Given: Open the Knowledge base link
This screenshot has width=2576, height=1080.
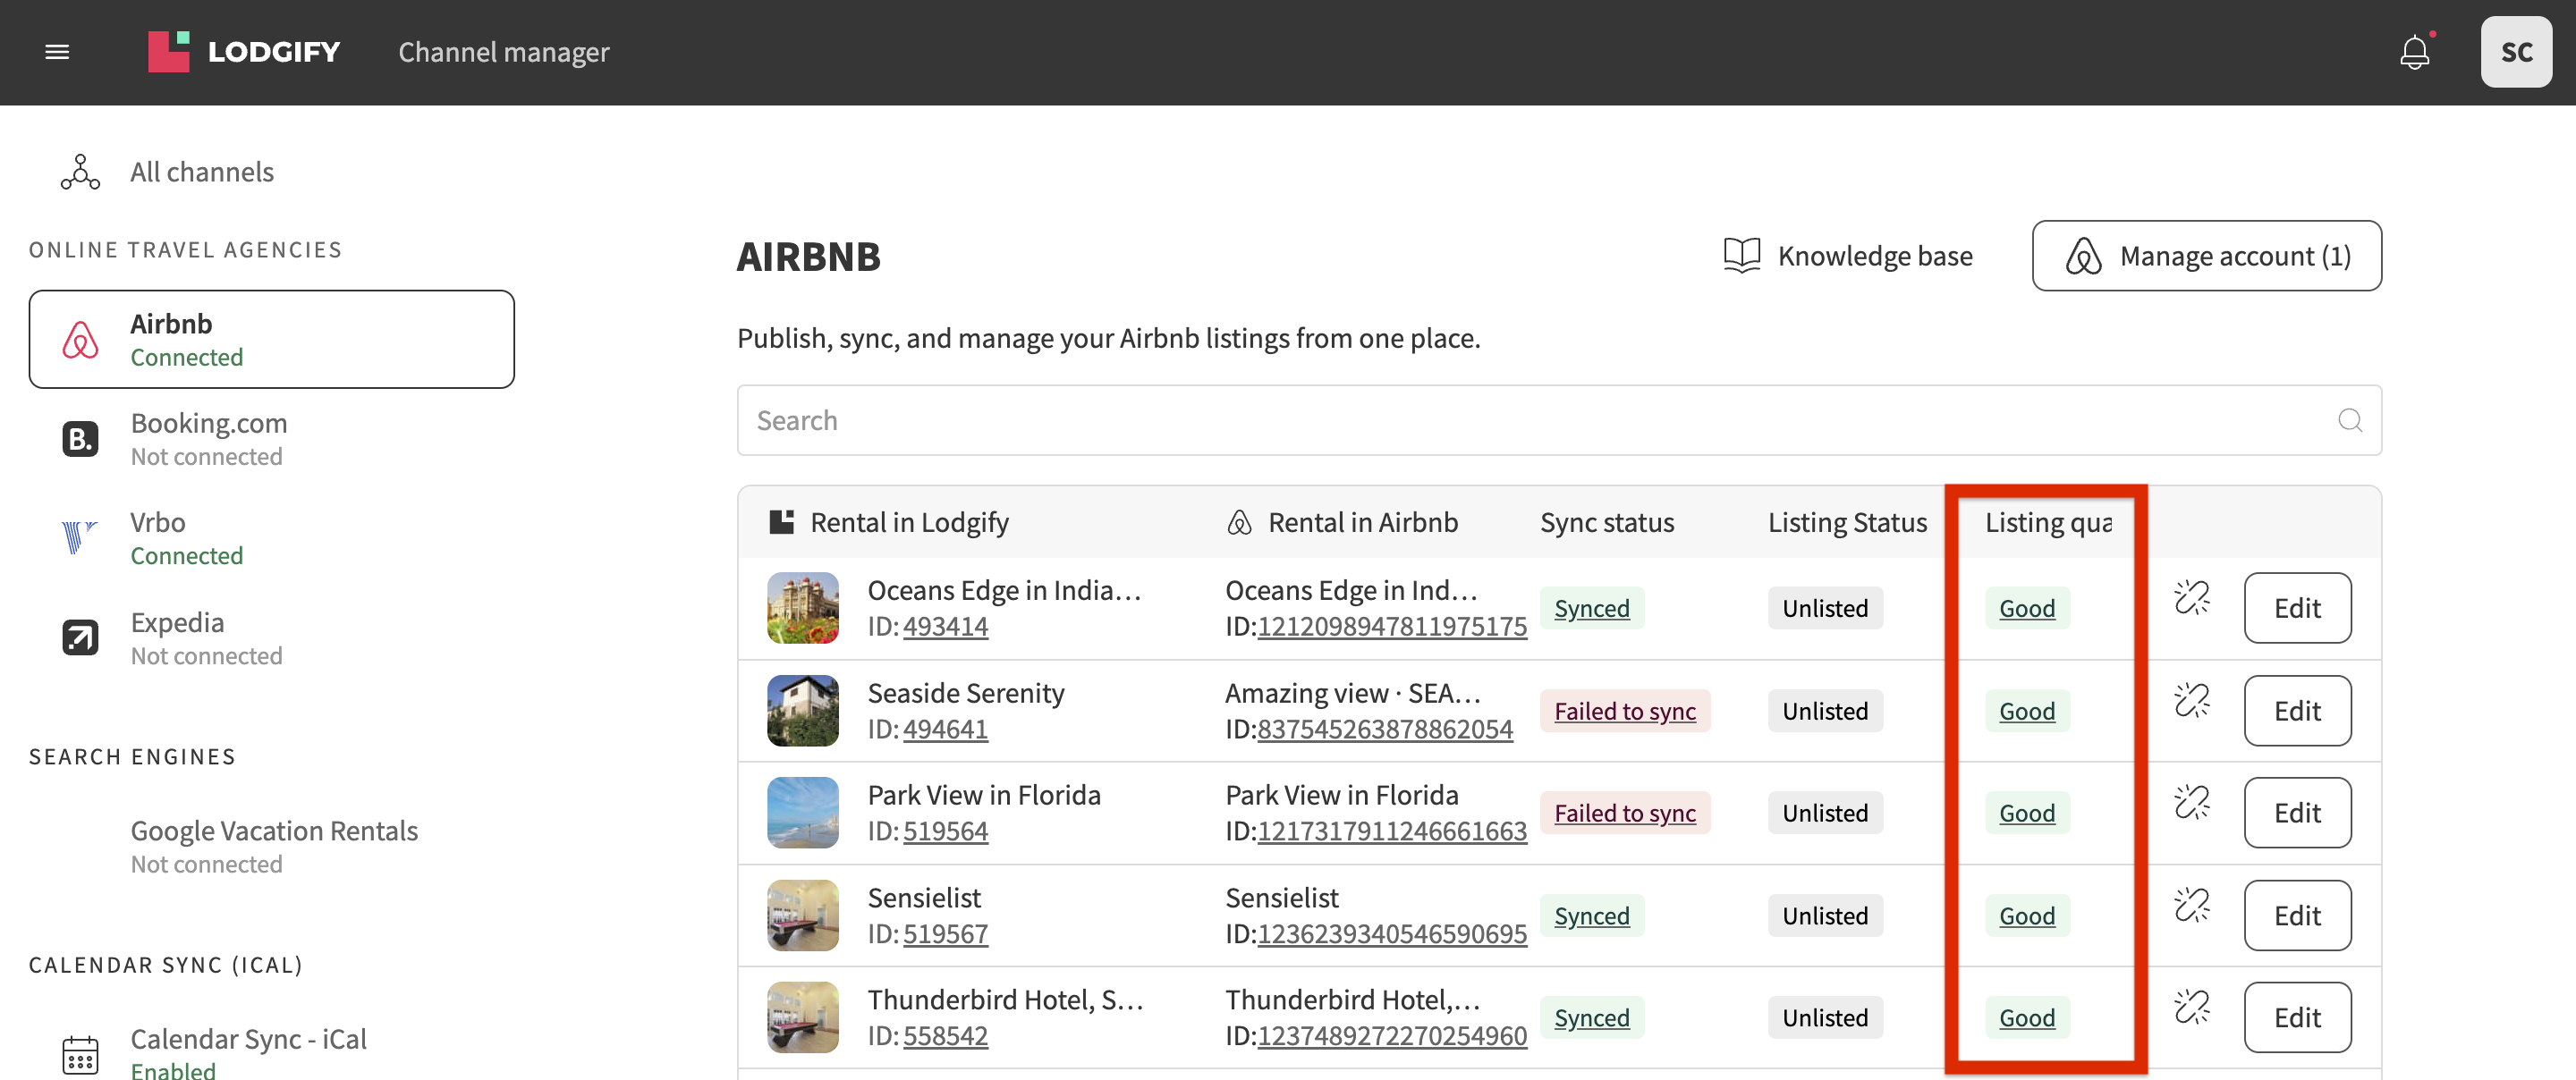Looking at the screenshot, I should click(1847, 256).
